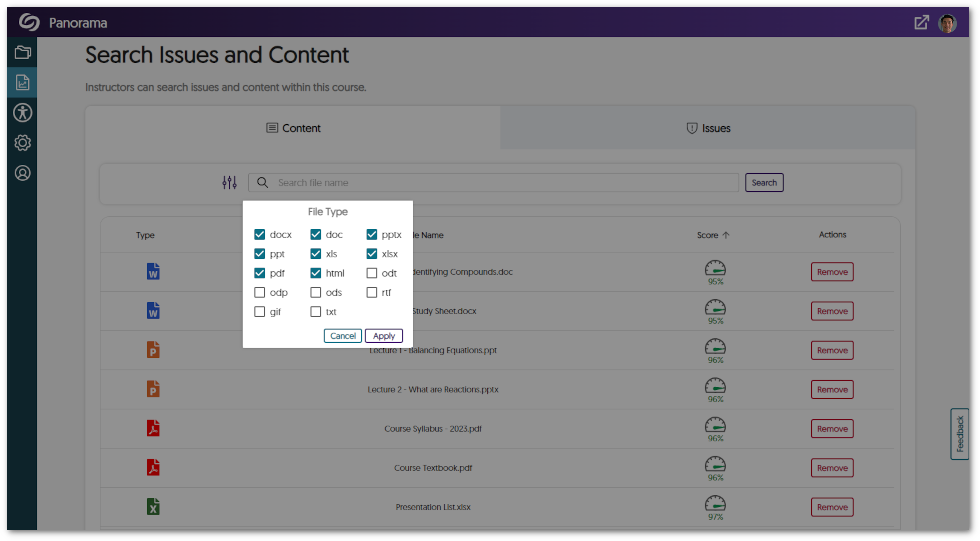Uncheck the html file type

[316, 273]
